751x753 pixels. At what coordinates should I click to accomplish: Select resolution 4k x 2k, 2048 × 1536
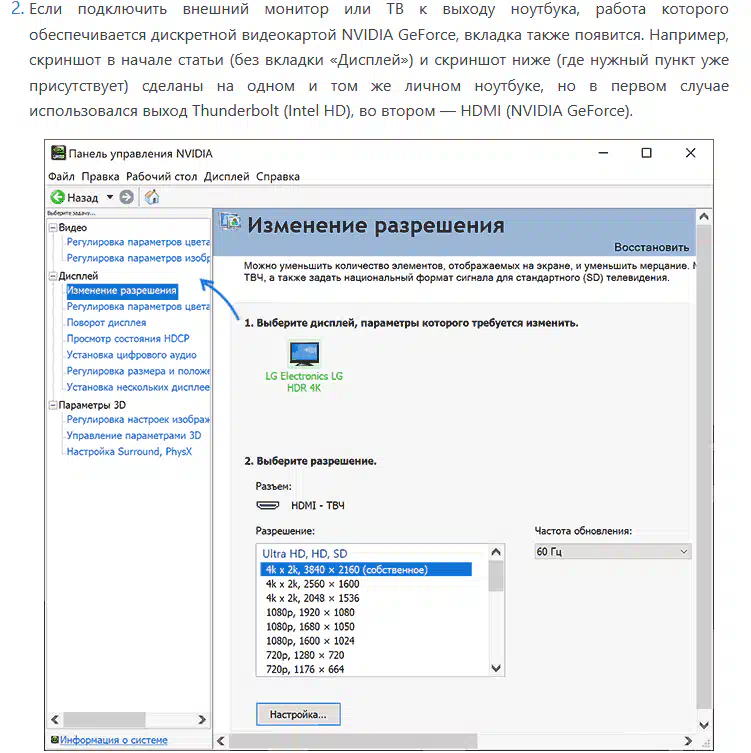313,598
